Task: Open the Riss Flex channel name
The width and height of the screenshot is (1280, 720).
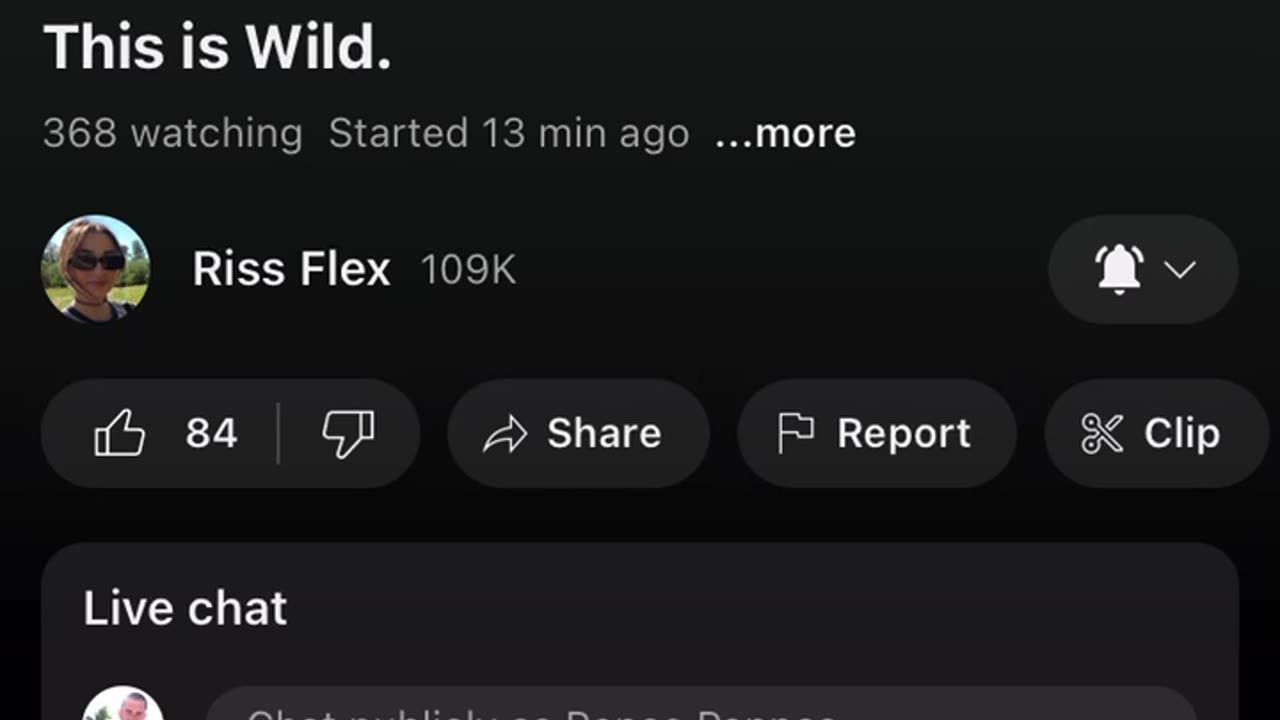Action: (291, 269)
